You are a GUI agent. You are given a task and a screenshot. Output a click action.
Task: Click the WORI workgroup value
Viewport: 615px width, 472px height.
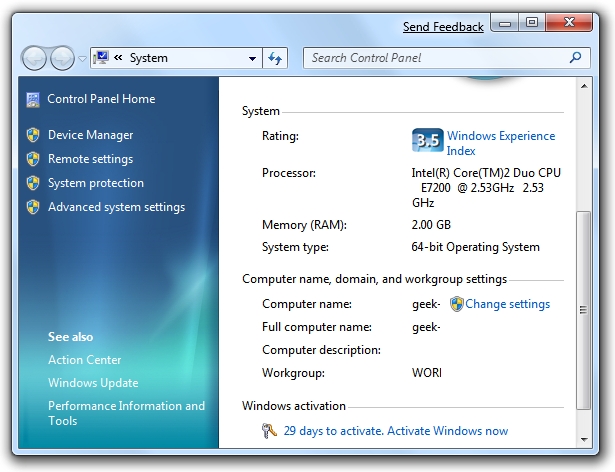coord(427,372)
